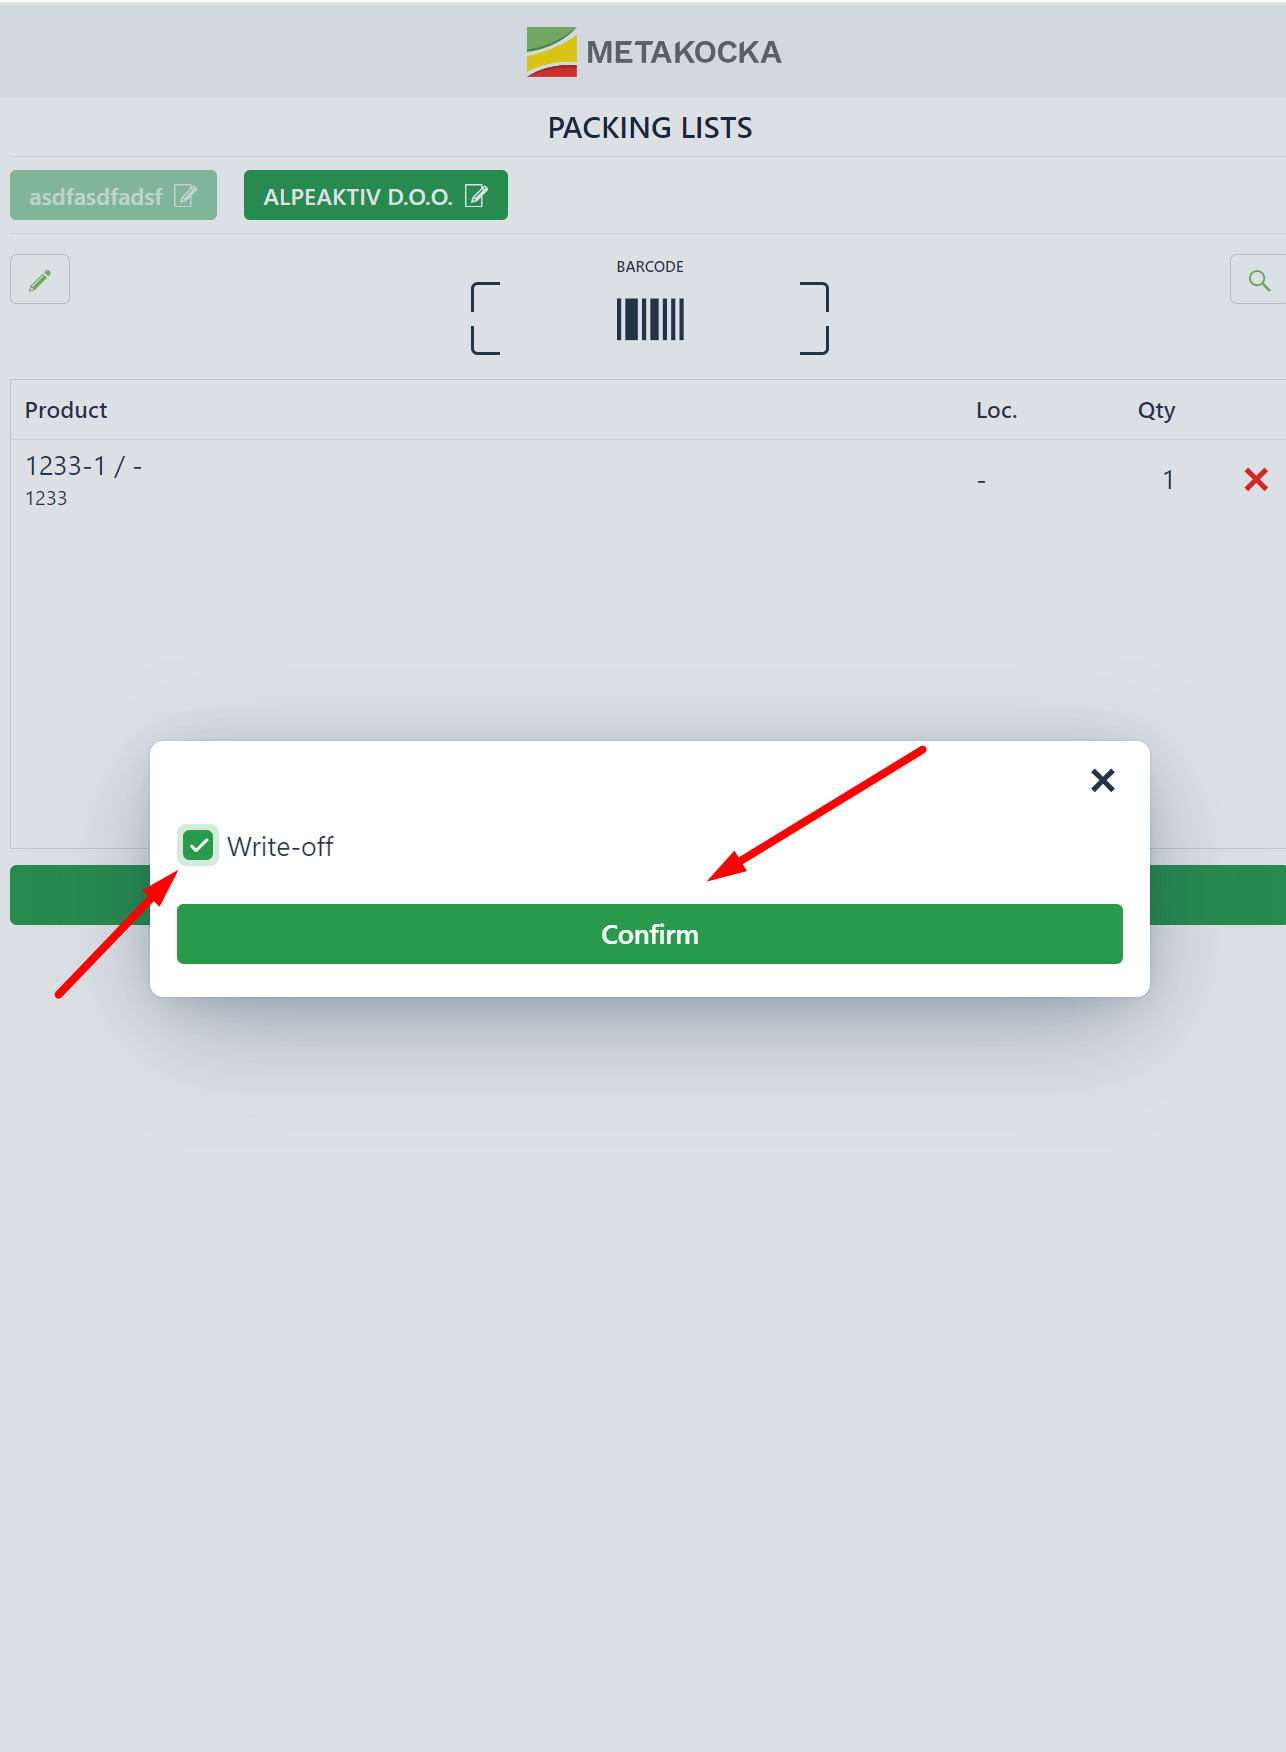Viewport: 1286px width, 1752px height.
Task: Click edit icon on asdfasdfadsf button
Action: click(x=185, y=196)
